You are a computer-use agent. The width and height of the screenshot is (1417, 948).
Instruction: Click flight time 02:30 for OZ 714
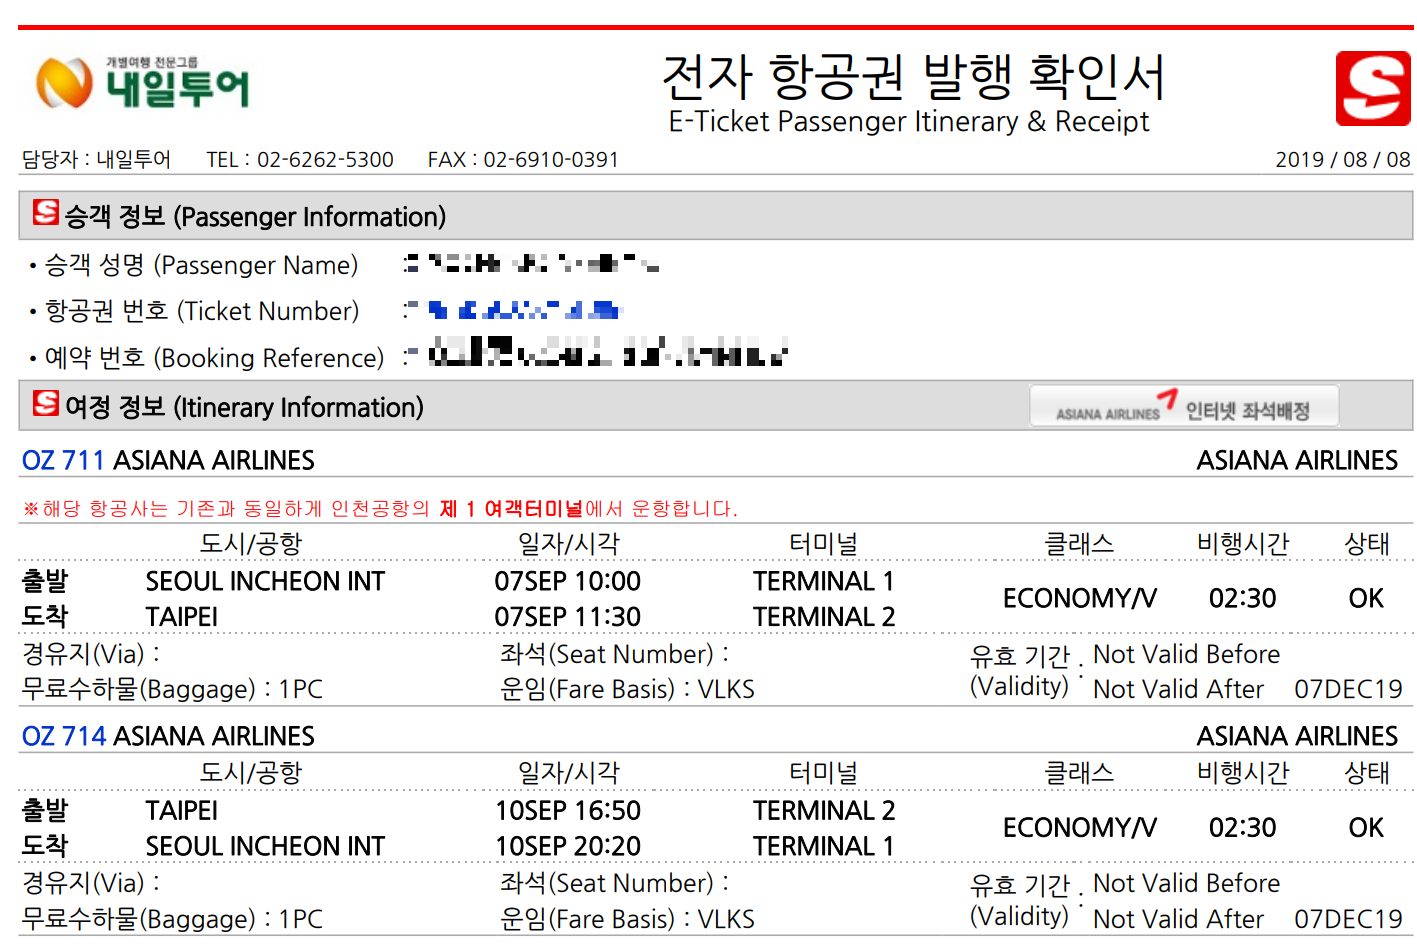tap(1243, 827)
